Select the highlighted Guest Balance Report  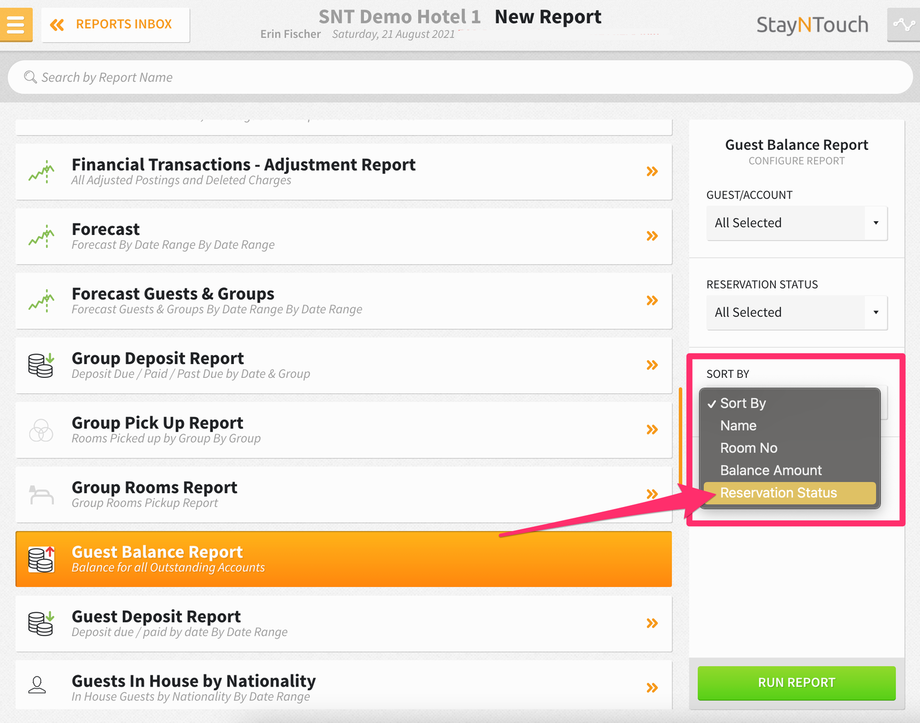(x=343, y=559)
